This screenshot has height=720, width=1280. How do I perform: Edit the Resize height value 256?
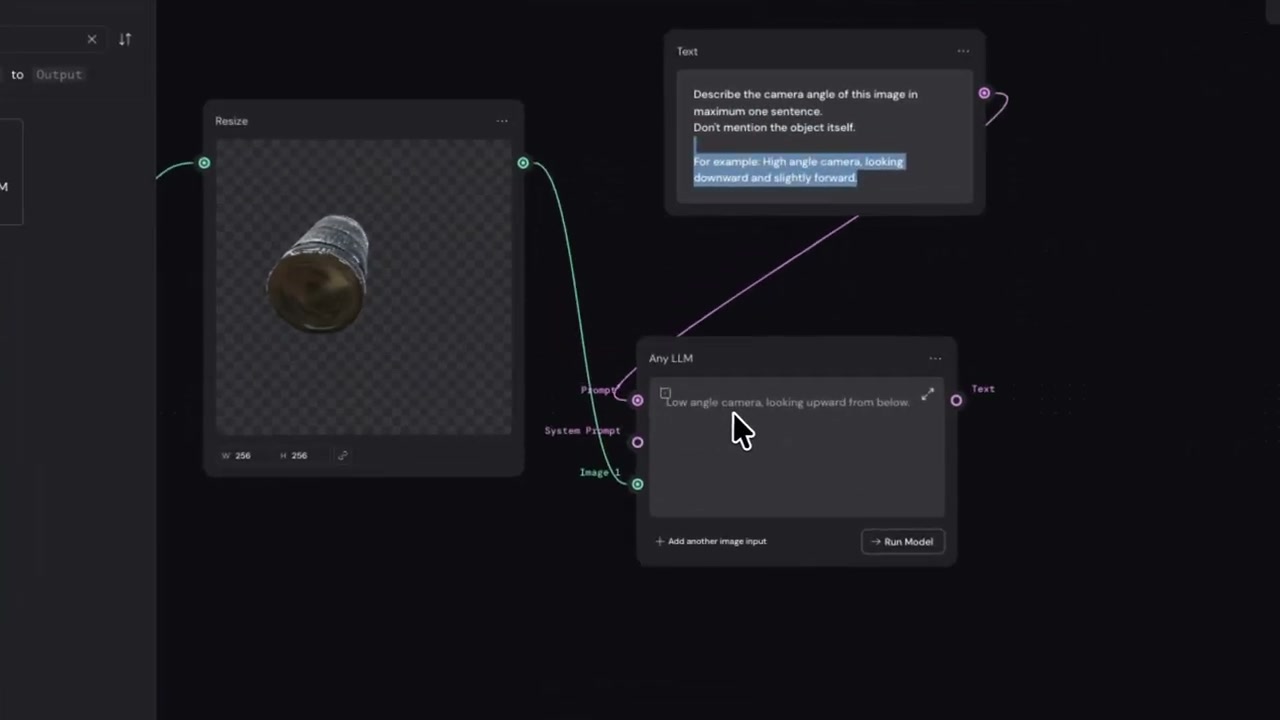tap(299, 455)
